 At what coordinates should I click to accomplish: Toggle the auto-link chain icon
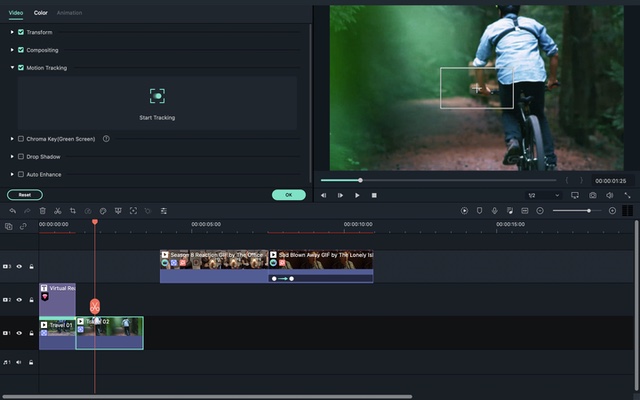(23, 226)
